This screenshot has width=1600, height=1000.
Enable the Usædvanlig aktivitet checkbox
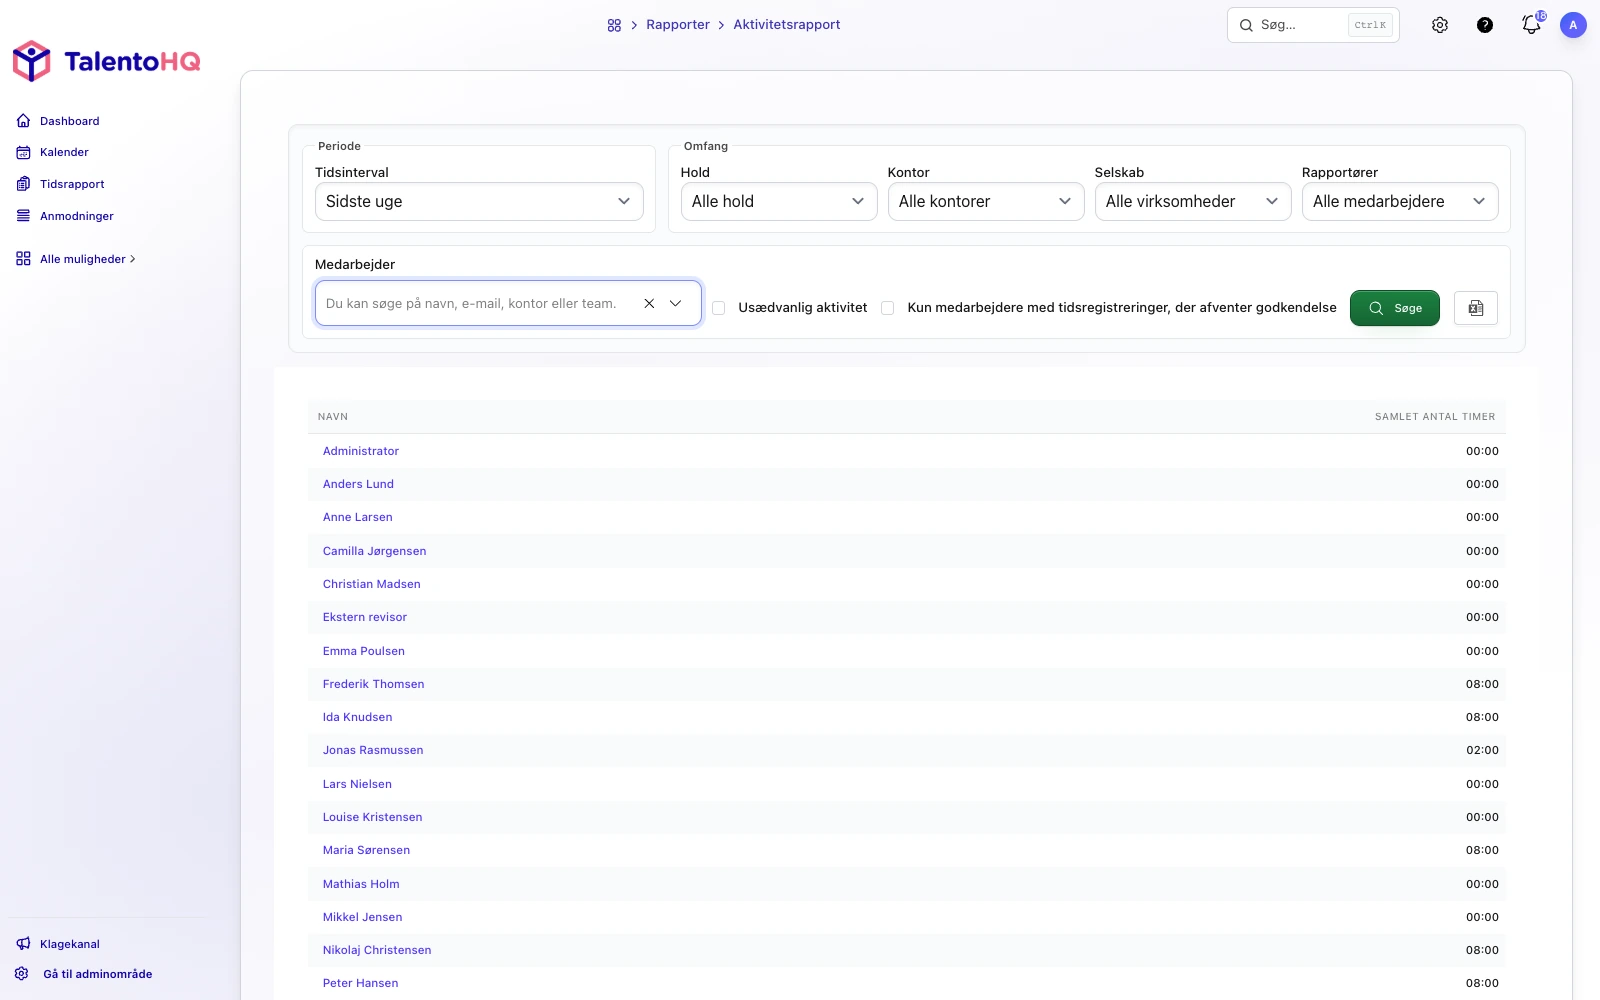718,308
